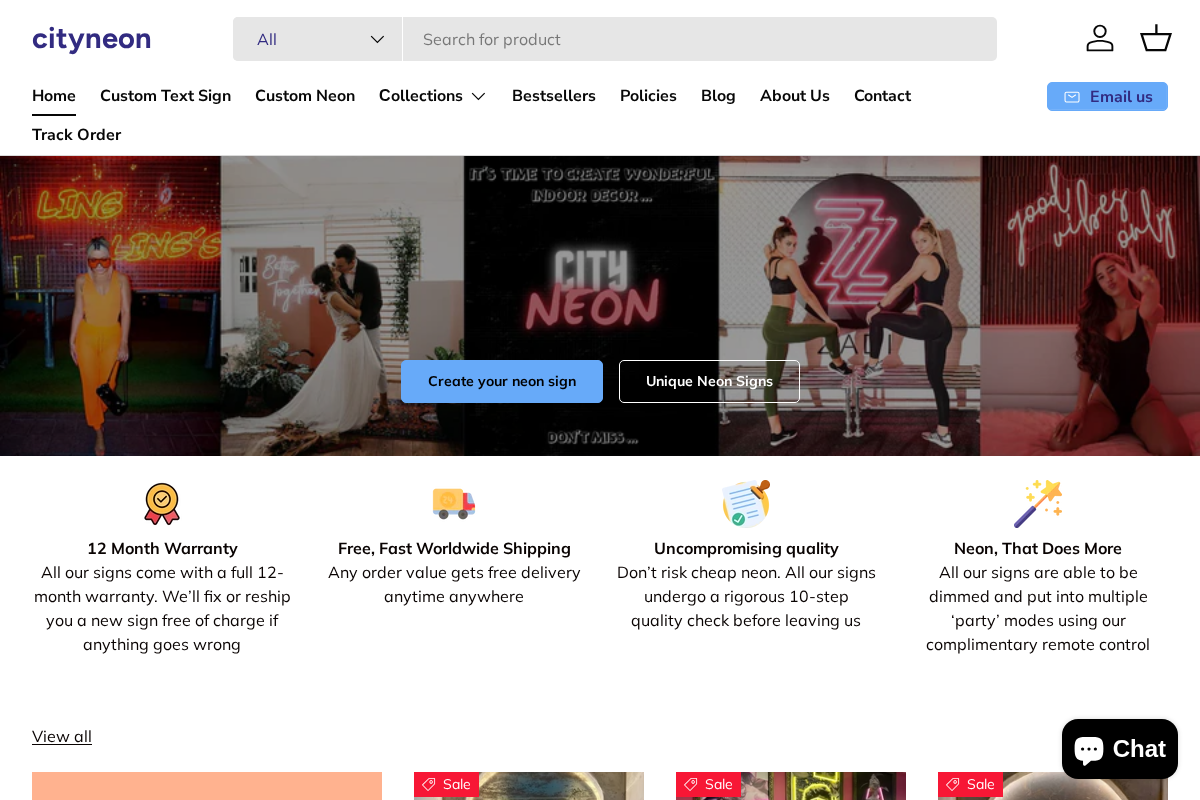This screenshot has height=800, width=1200.
Task: Collapse the search filter chevron
Action: click(377, 39)
